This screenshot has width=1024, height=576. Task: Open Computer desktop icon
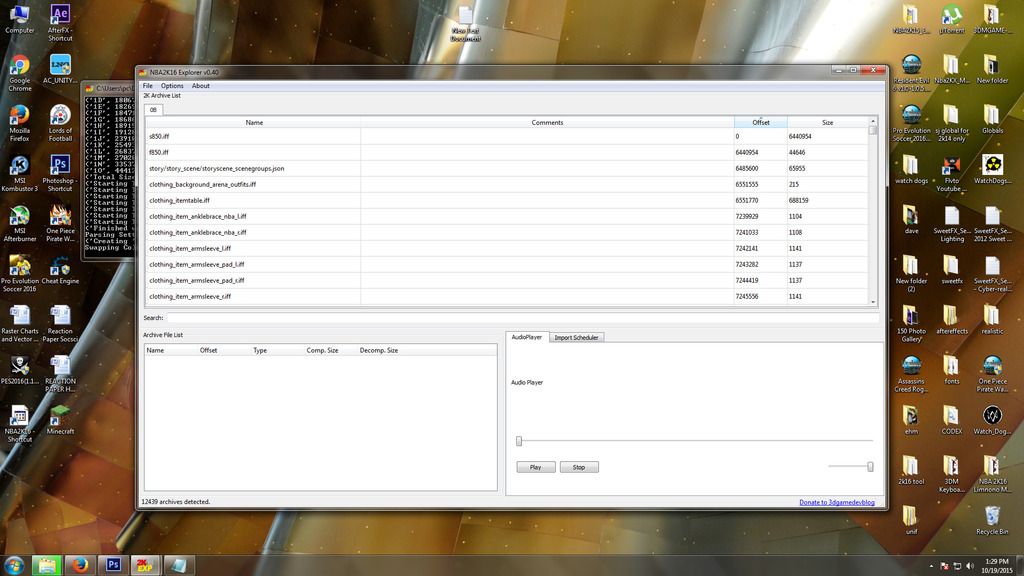tap(20, 20)
